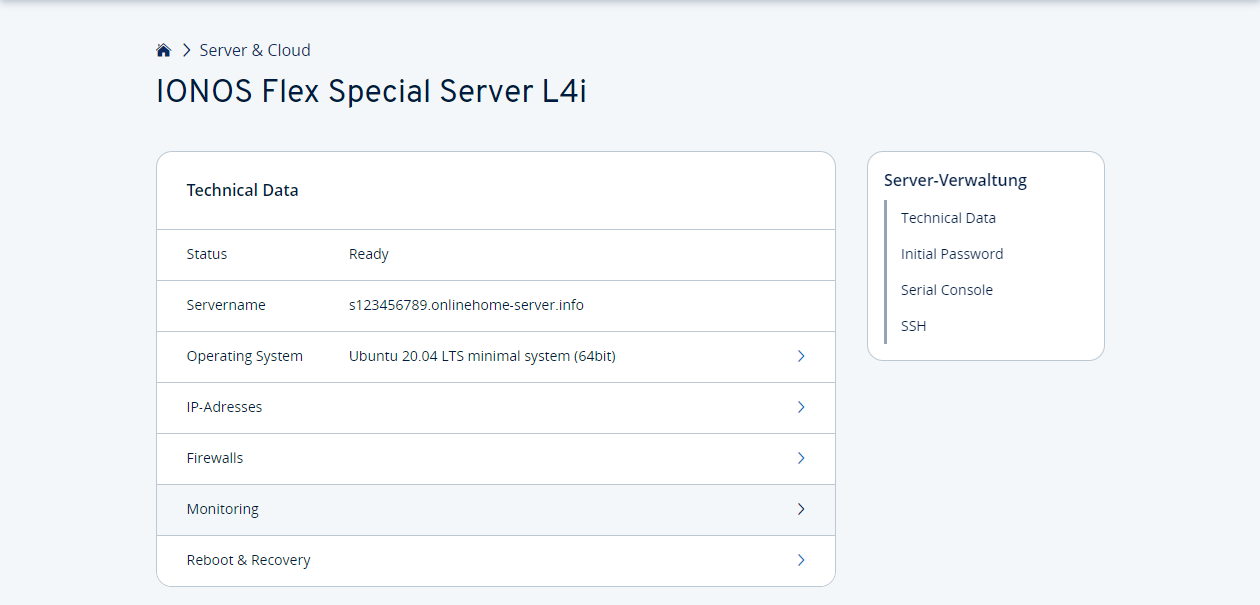Go to Initial Password in sidebar

click(951, 254)
